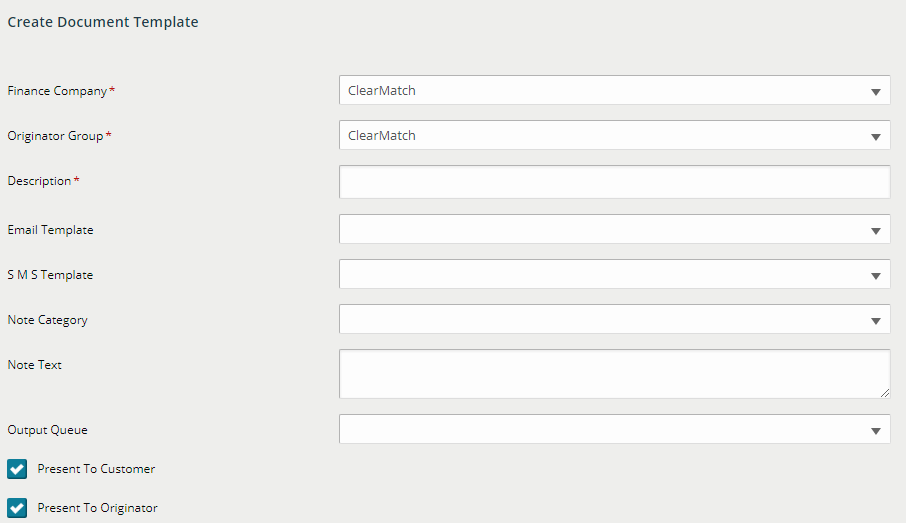
Task: Uncheck Present To Customer checkbox
Action: [x=17, y=469]
